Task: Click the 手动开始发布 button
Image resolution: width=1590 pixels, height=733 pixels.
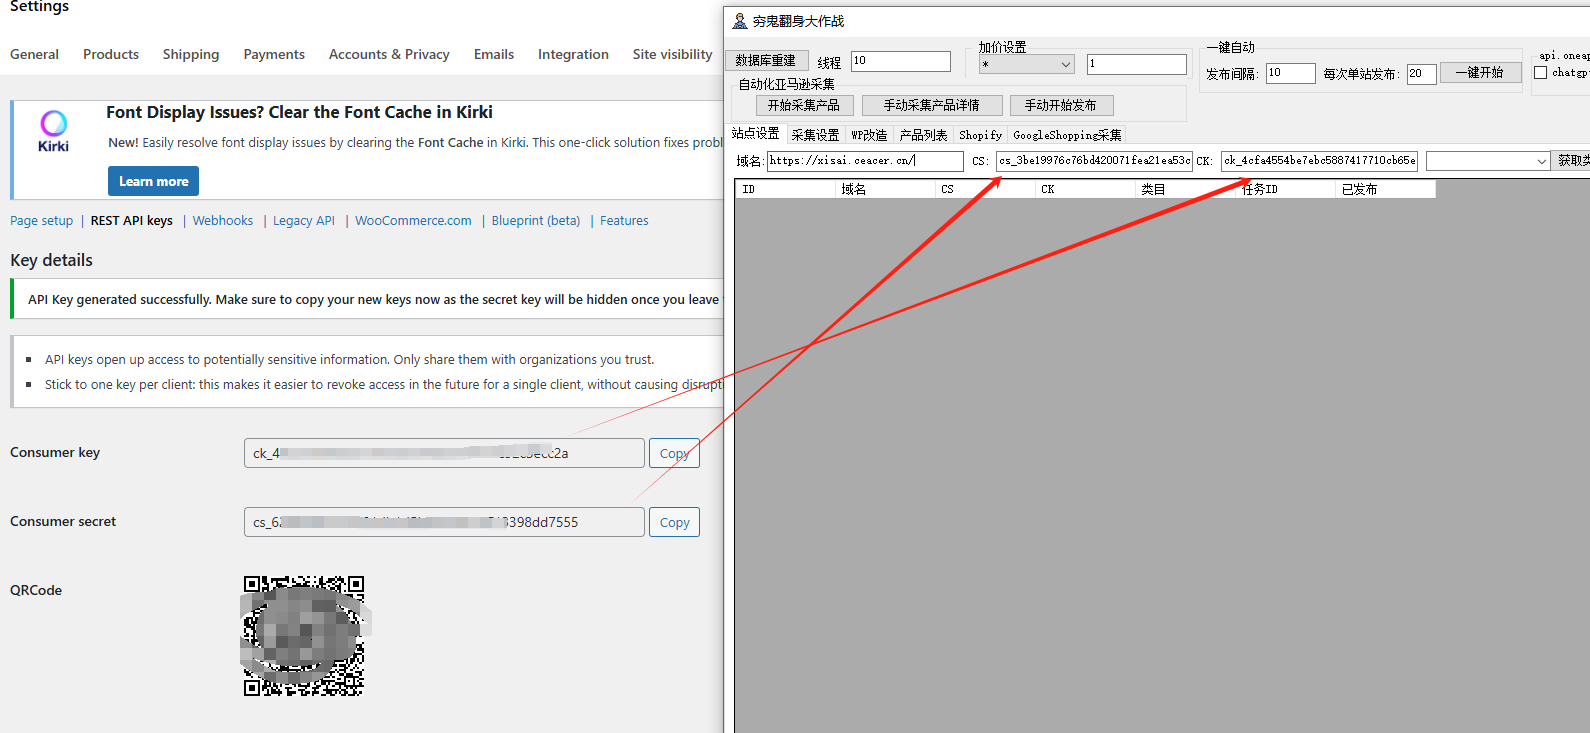Action: click(1061, 105)
